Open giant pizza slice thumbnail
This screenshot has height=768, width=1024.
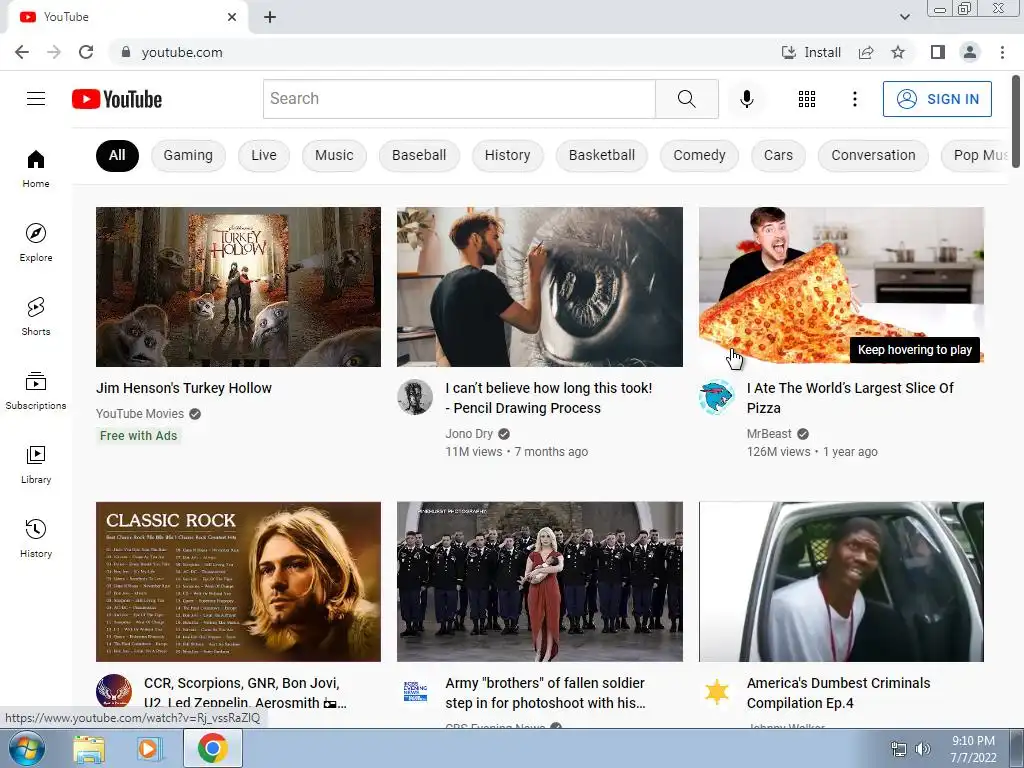tap(841, 287)
